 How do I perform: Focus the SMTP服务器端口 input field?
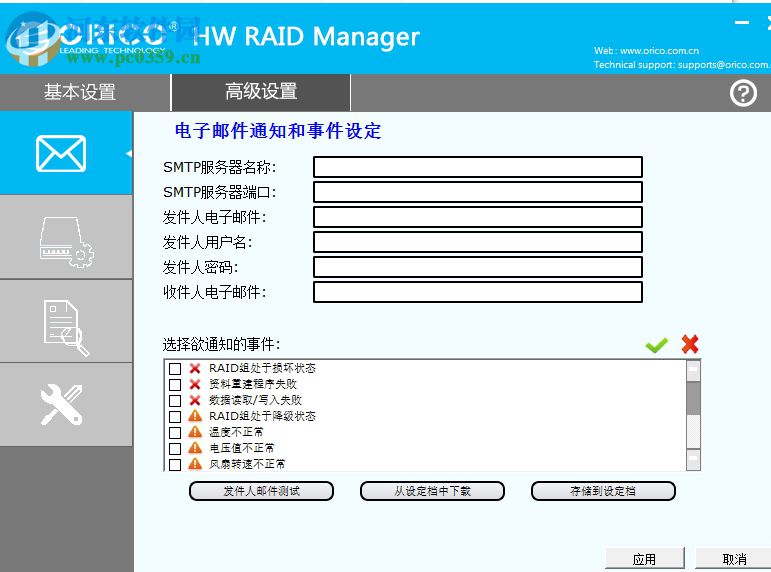[477, 192]
